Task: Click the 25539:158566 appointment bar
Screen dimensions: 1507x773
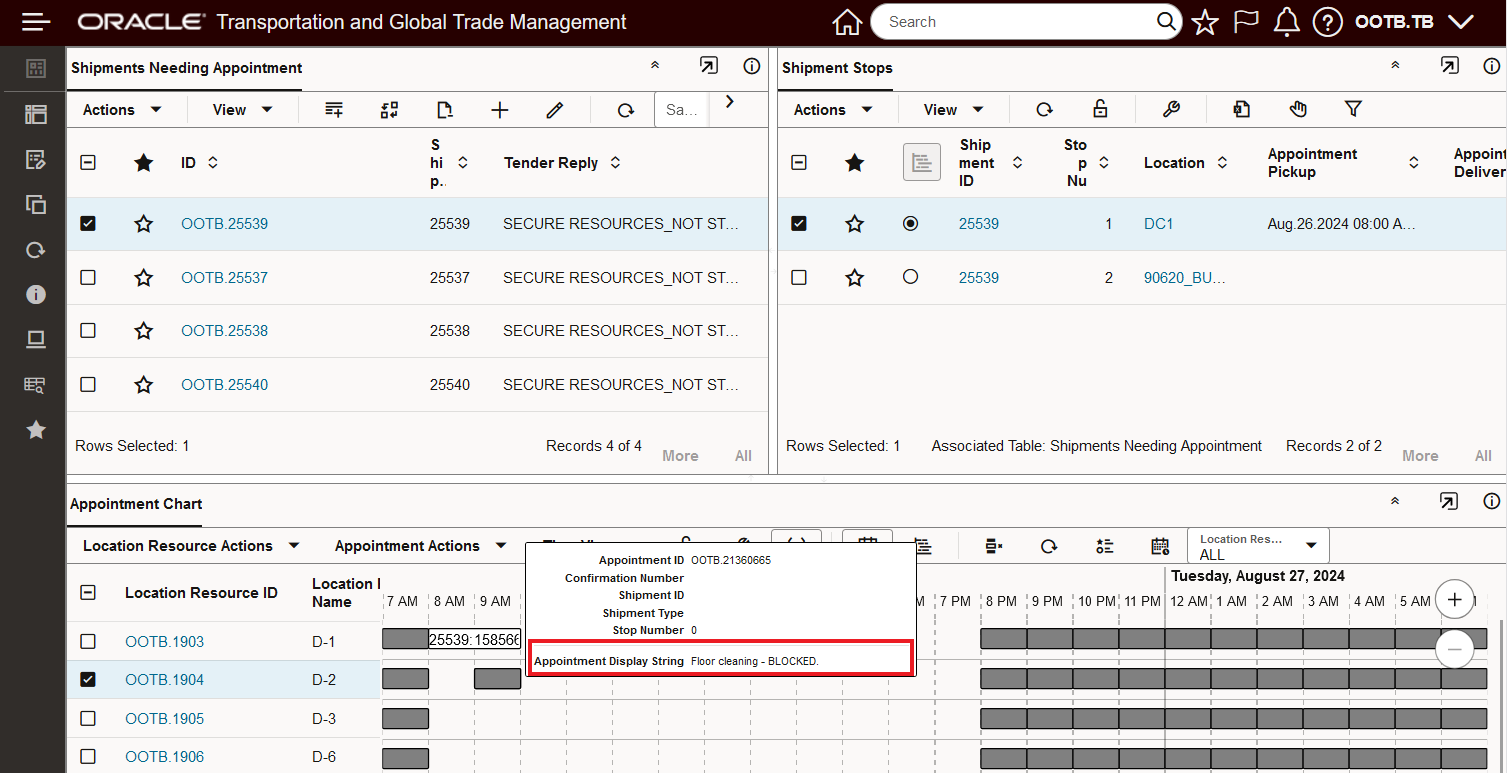Action: tap(475, 639)
